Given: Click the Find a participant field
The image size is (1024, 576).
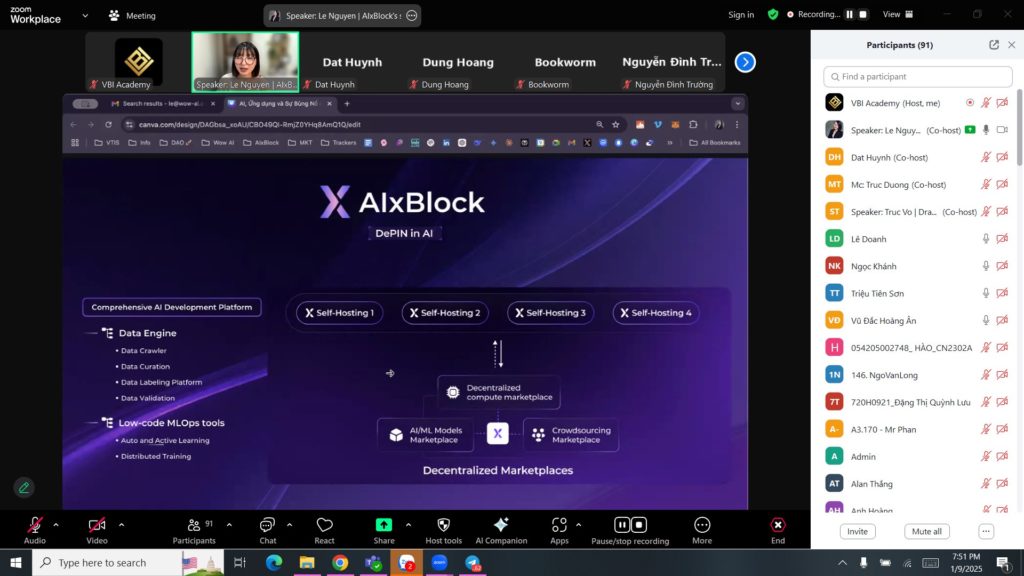Looking at the screenshot, I should 918,76.
